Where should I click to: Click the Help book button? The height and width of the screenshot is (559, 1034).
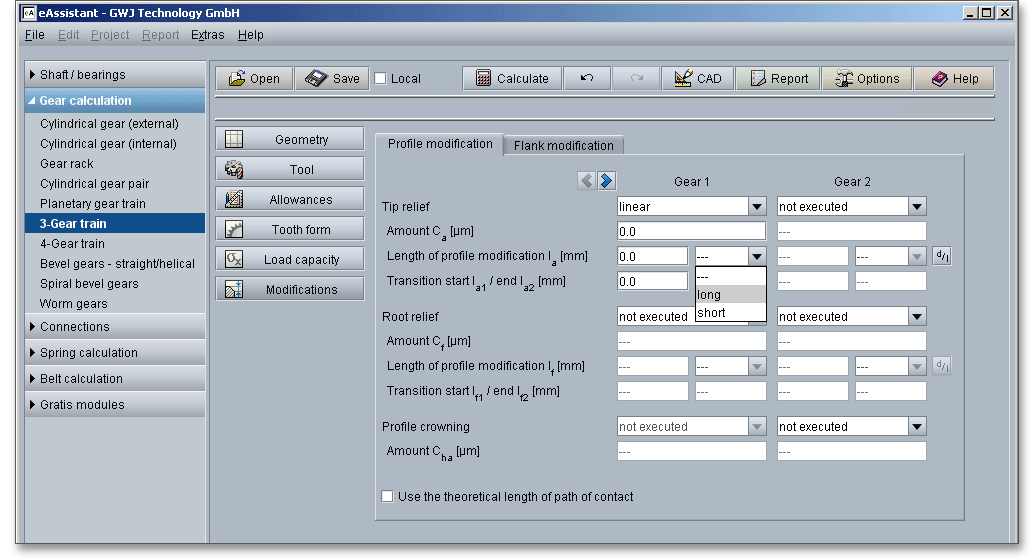coord(954,79)
